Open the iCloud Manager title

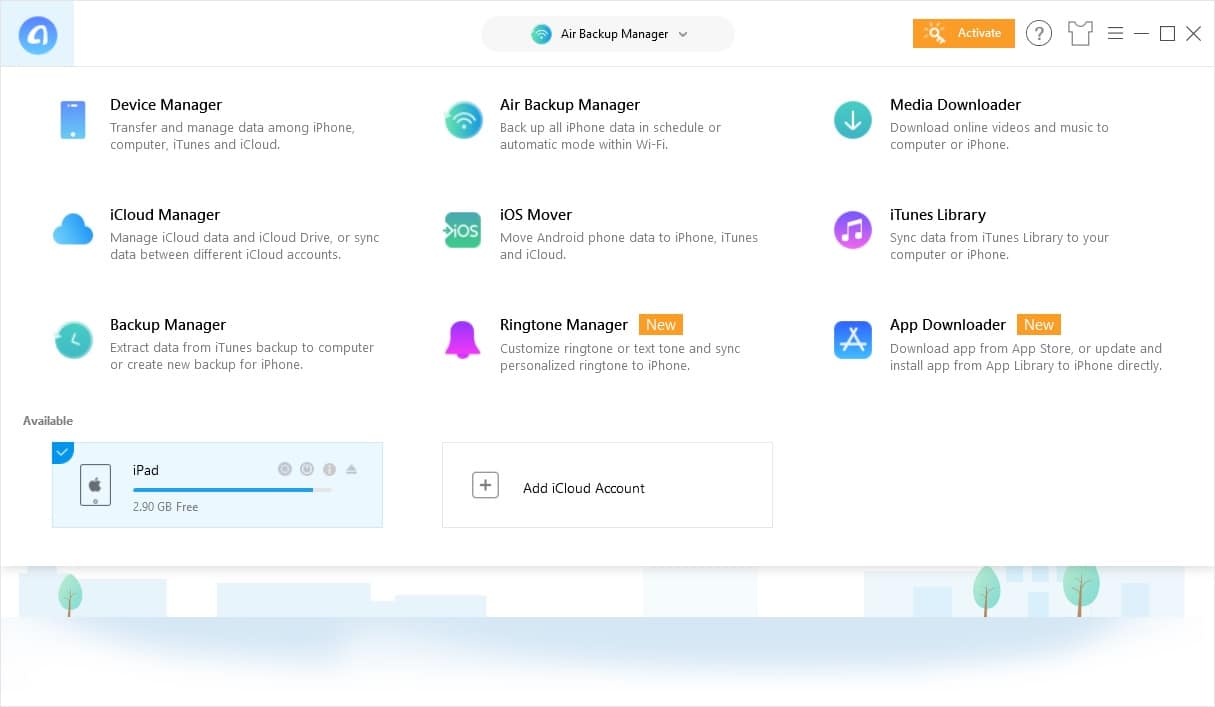tap(165, 215)
